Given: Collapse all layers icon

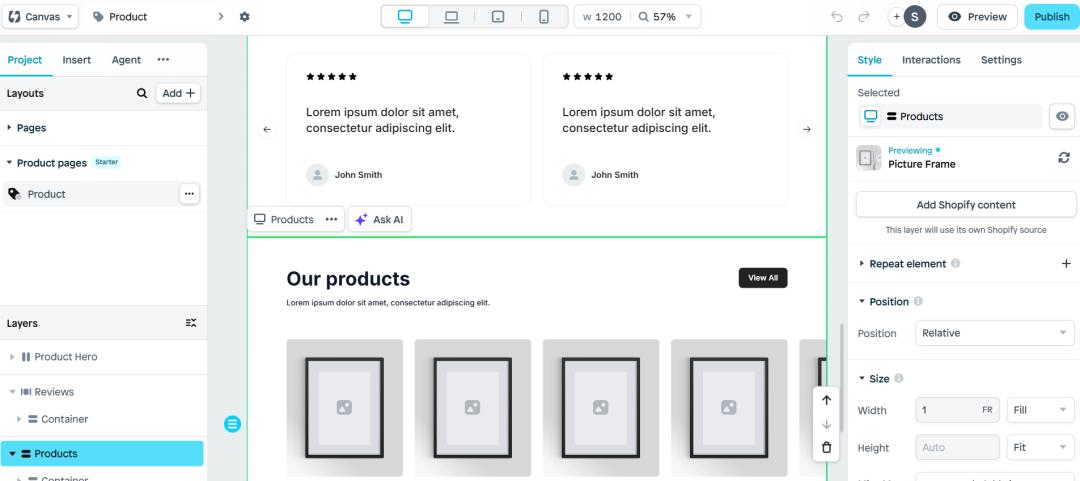Looking at the screenshot, I should coord(191,323).
